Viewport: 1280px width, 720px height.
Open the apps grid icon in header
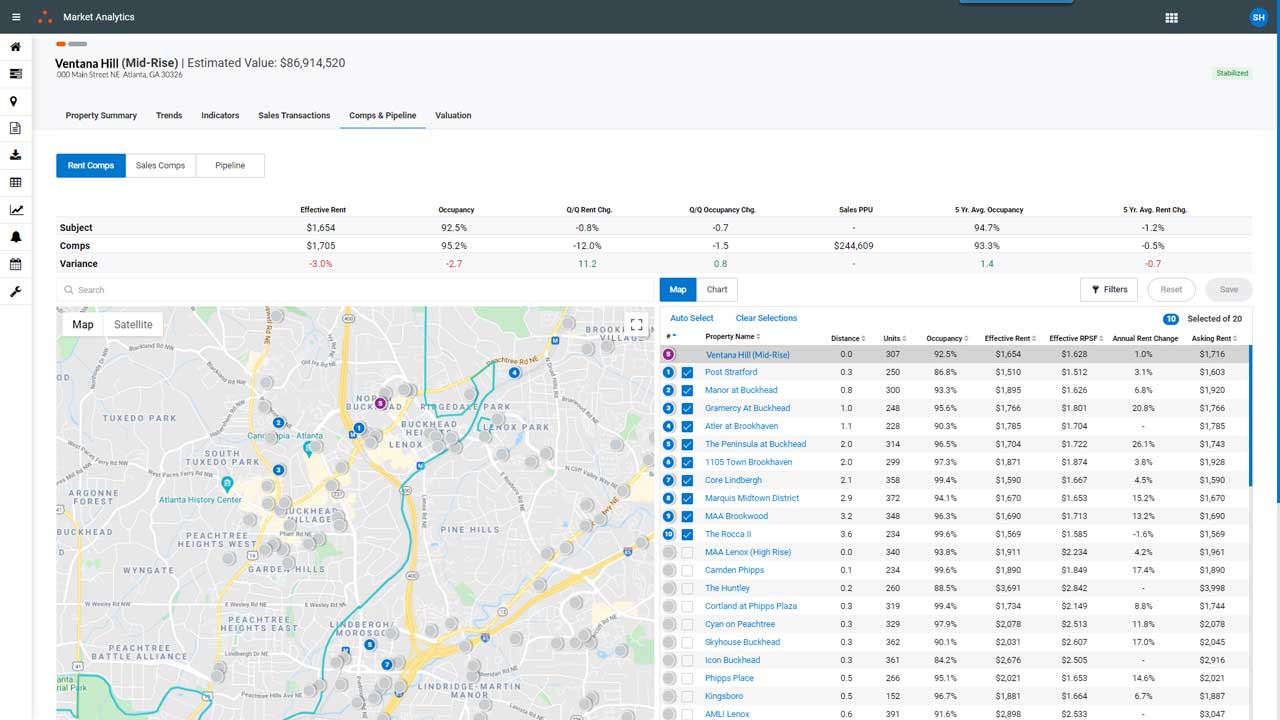click(1171, 17)
